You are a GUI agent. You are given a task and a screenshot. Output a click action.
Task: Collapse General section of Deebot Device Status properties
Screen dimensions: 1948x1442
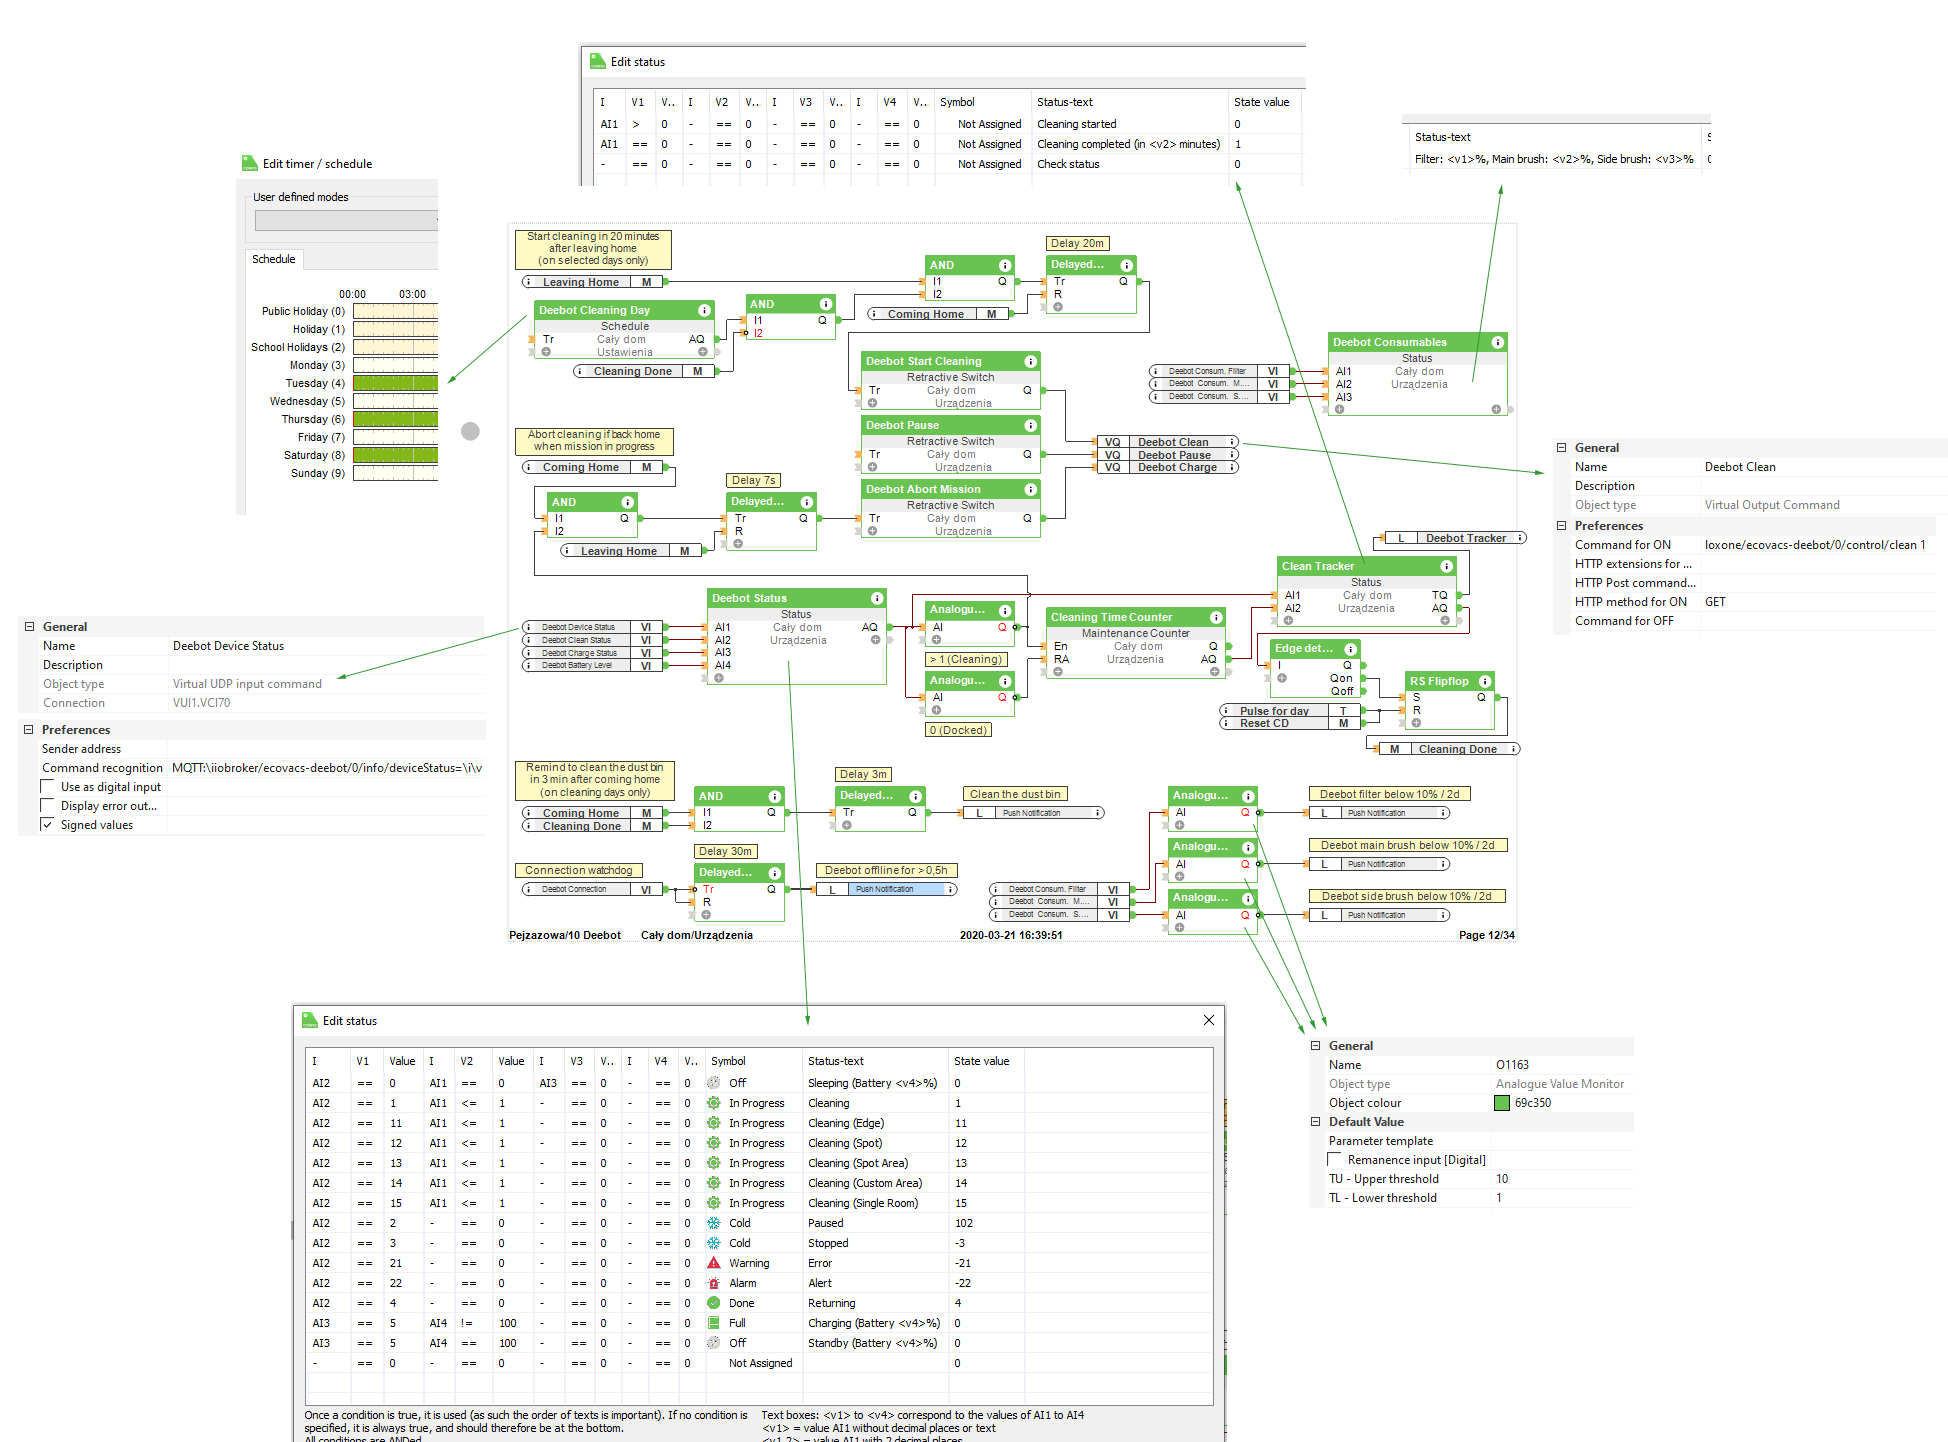click(29, 627)
